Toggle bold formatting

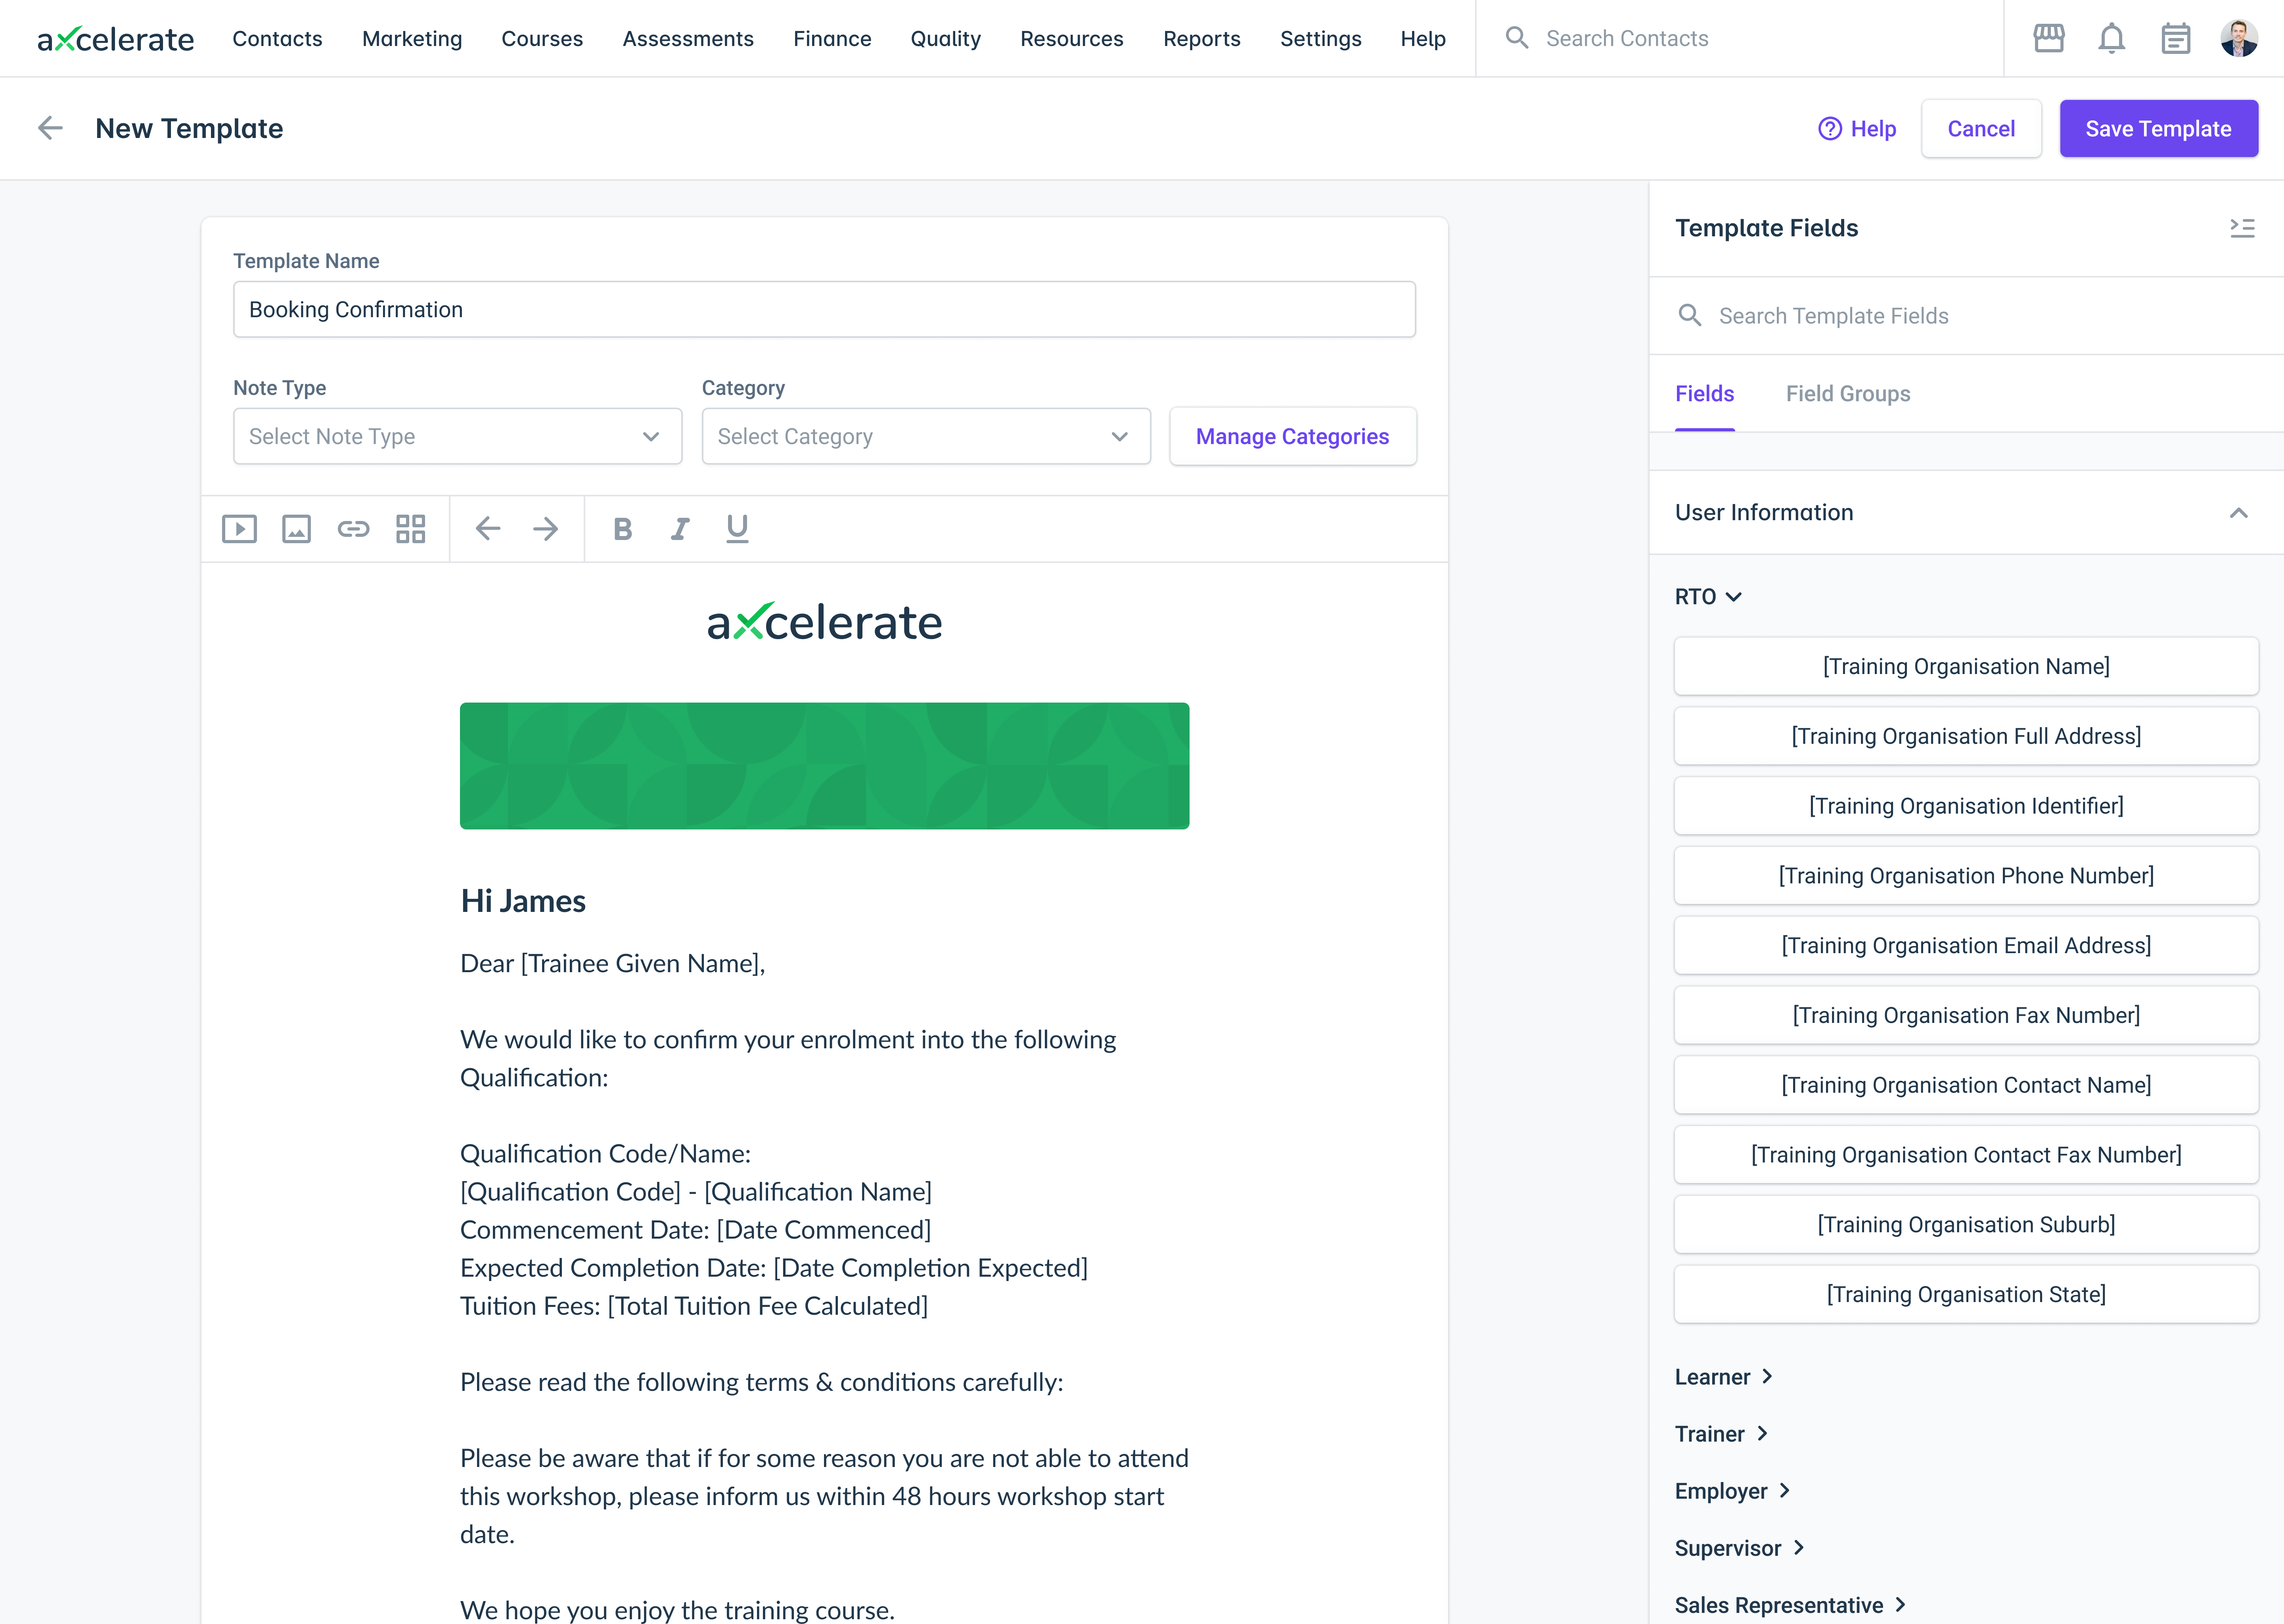coord(622,528)
